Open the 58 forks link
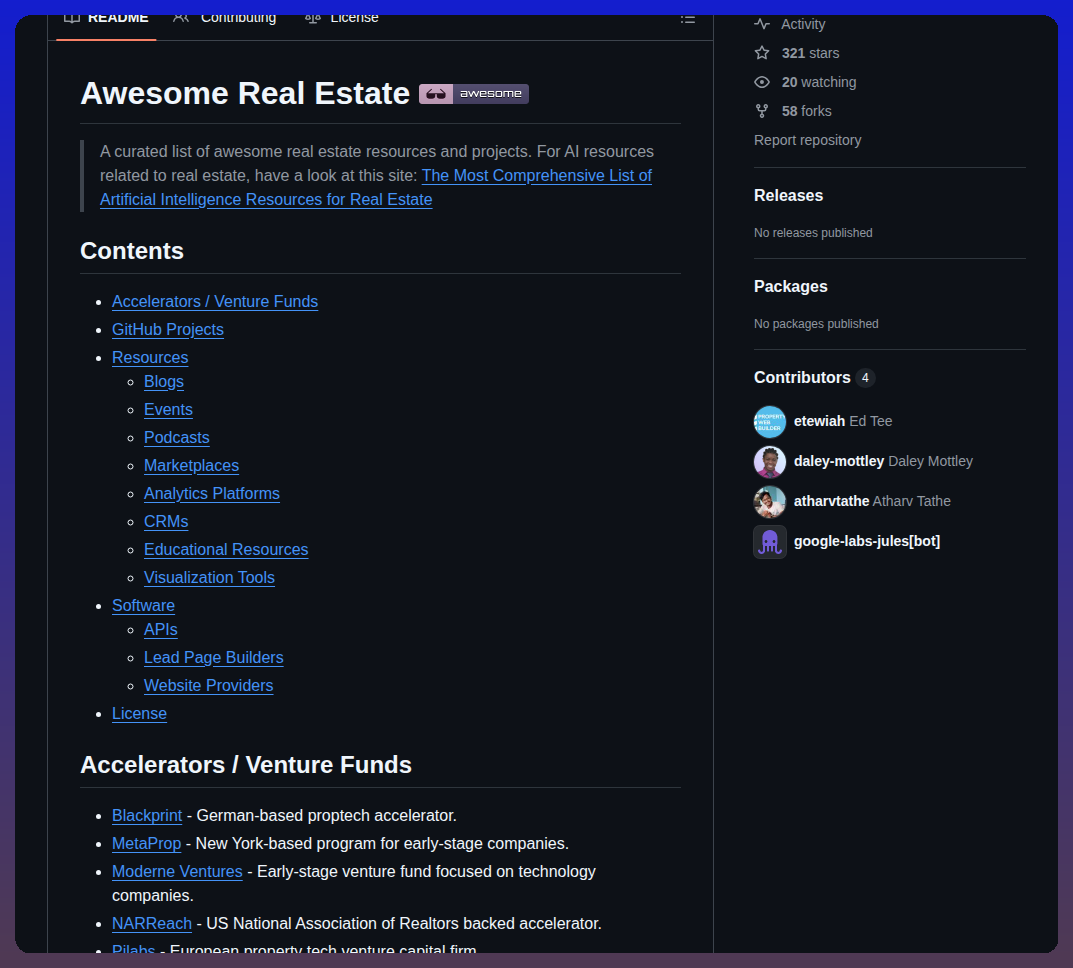This screenshot has height=968, width=1073. click(x=806, y=111)
